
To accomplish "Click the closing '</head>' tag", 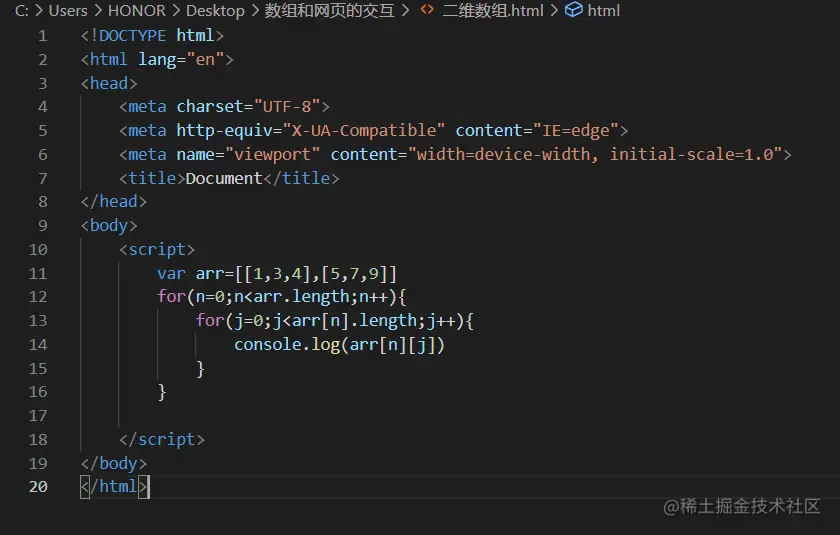I will 114,201.
